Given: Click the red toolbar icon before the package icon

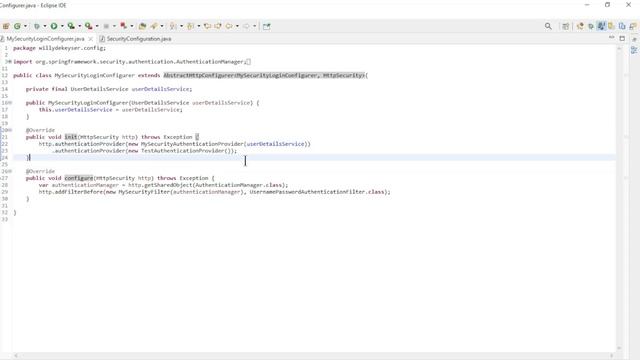Looking at the screenshot, I should pos(123,26).
